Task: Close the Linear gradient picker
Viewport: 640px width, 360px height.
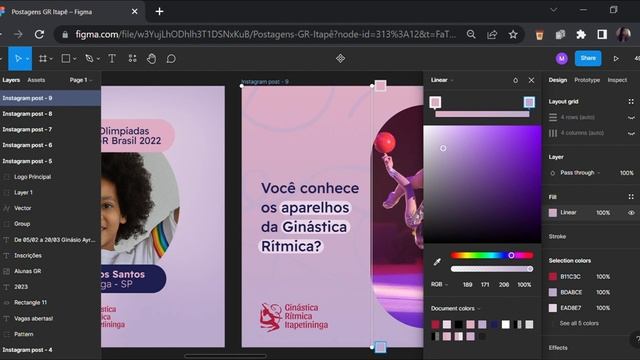Action: 531,80
